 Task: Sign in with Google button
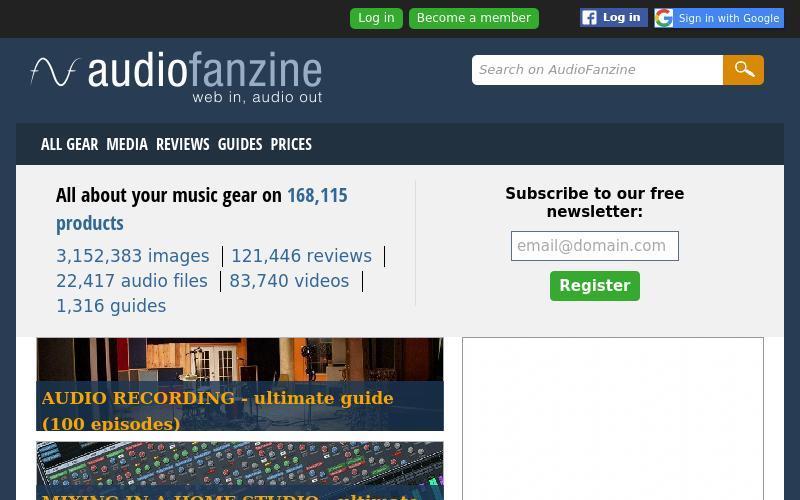719,18
